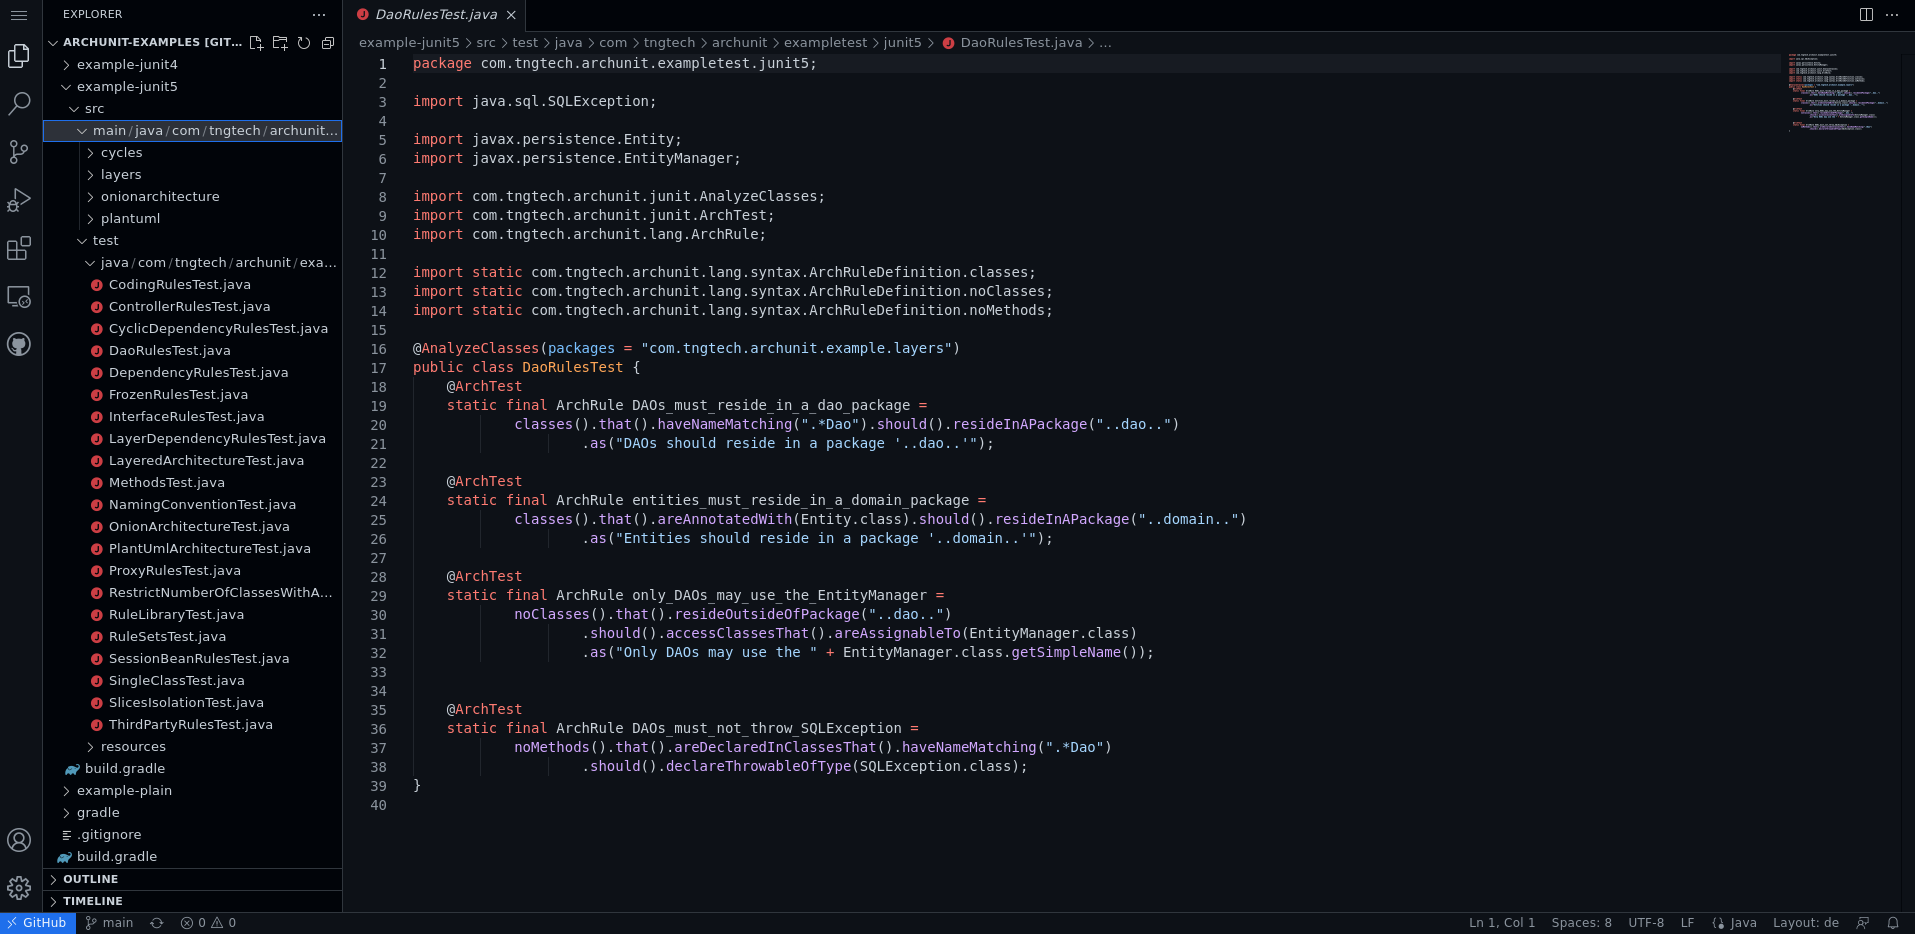This screenshot has height=934, width=1915.
Task: Collapse the test folder
Action: pos(105,241)
